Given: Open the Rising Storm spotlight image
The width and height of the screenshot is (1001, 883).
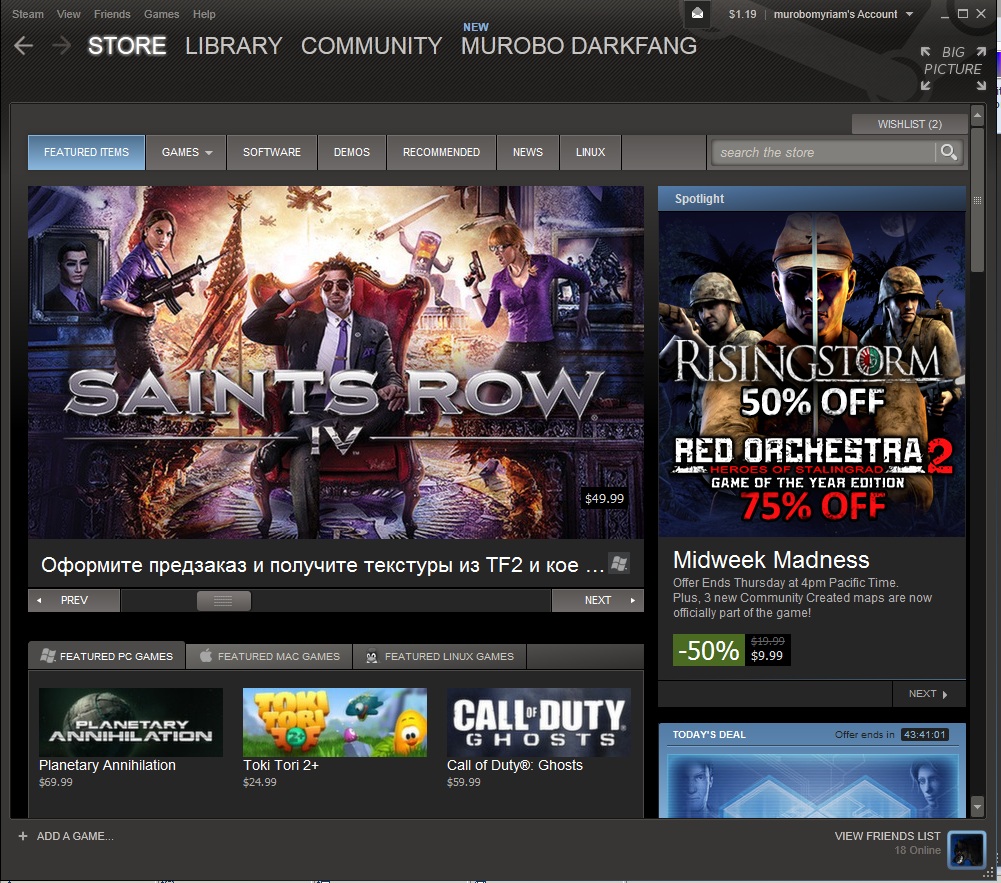Looking at the screenshot, I should [812, 374].
